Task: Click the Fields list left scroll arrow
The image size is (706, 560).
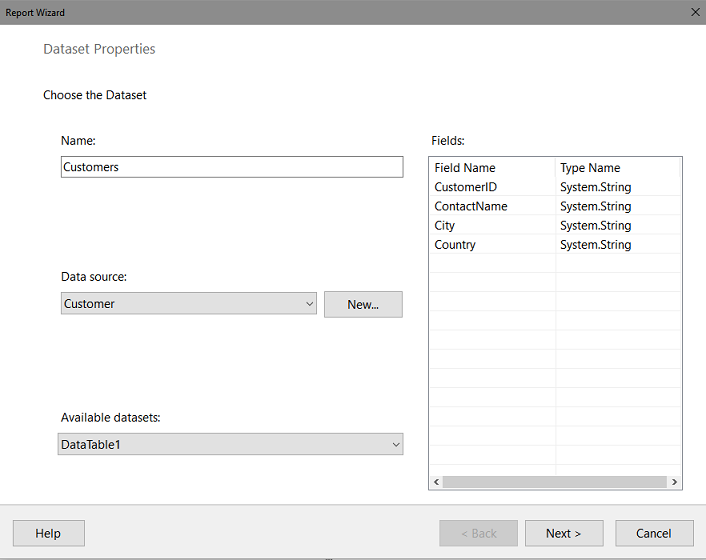Action: coord(436,482)
